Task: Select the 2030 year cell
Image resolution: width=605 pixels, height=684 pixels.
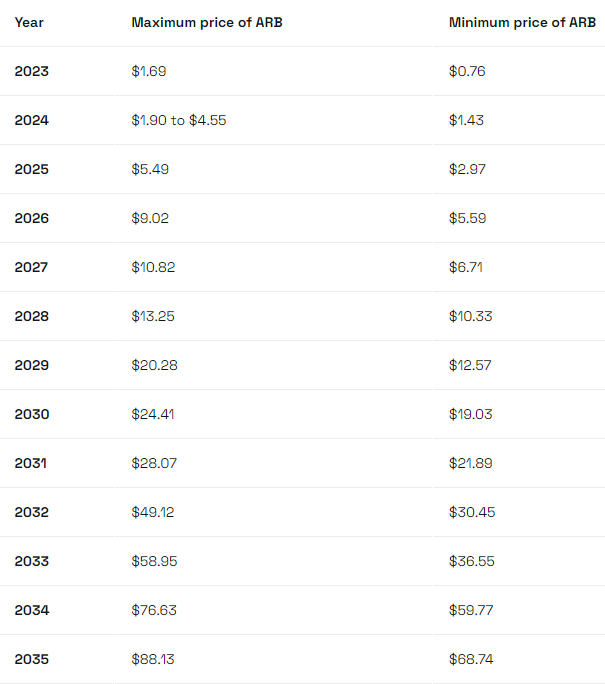Action: [x=32, y=414]
